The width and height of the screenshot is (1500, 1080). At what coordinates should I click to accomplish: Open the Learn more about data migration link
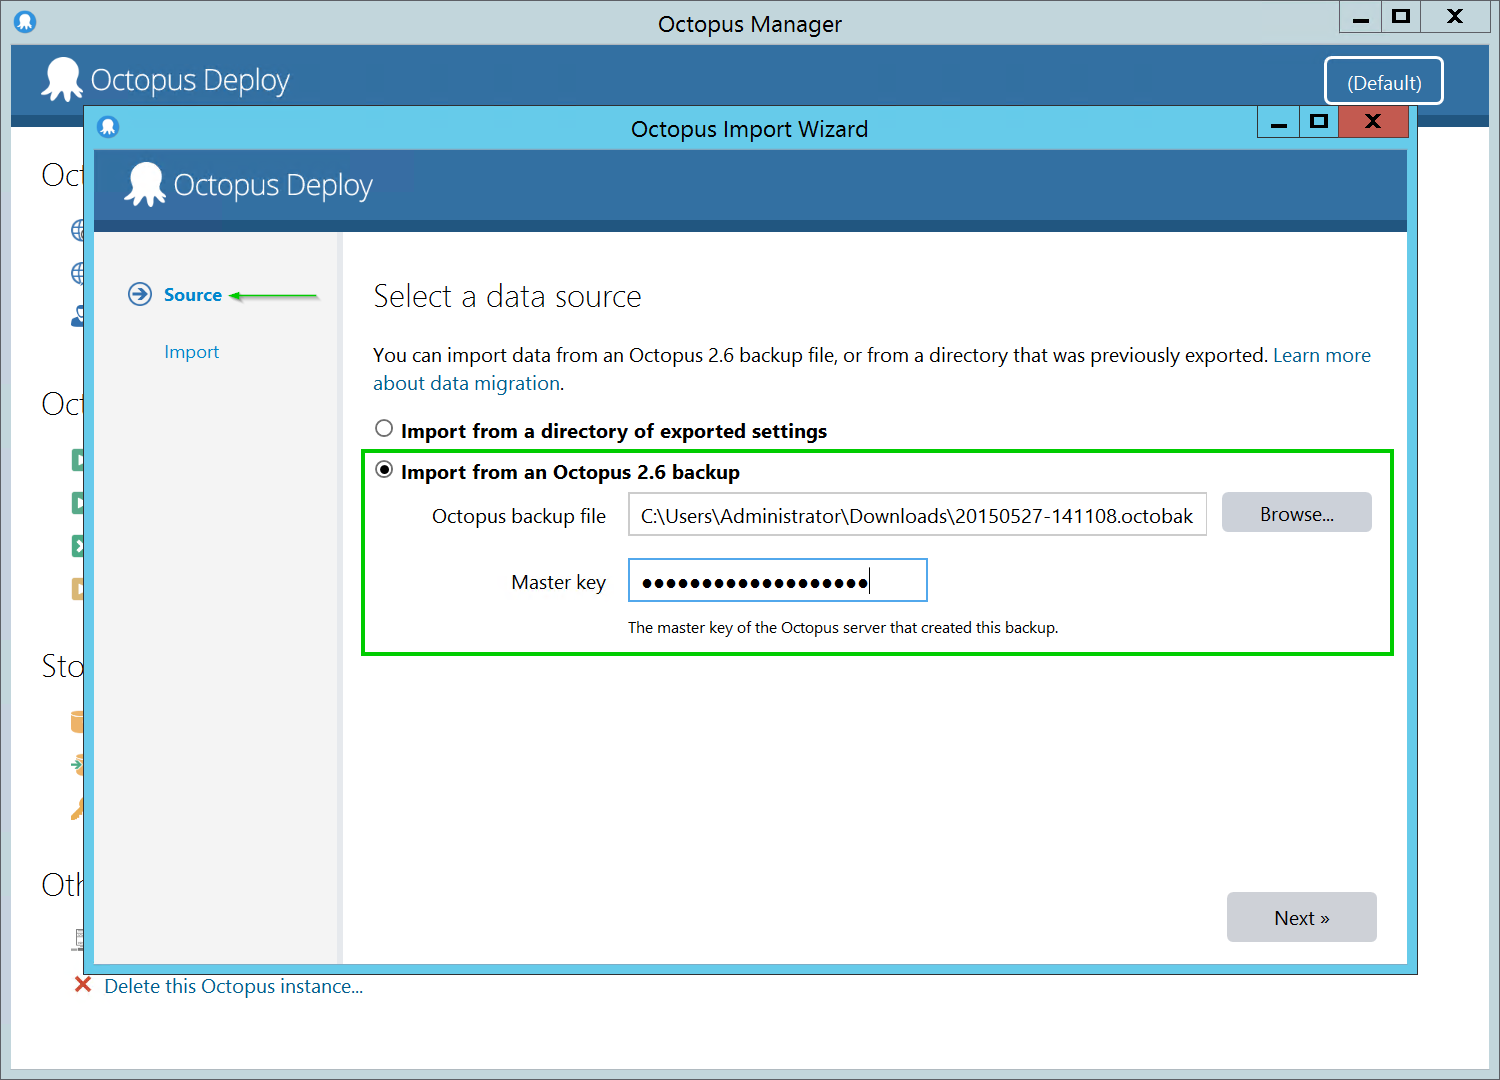pyautogui.click(x=1320, y=356)
